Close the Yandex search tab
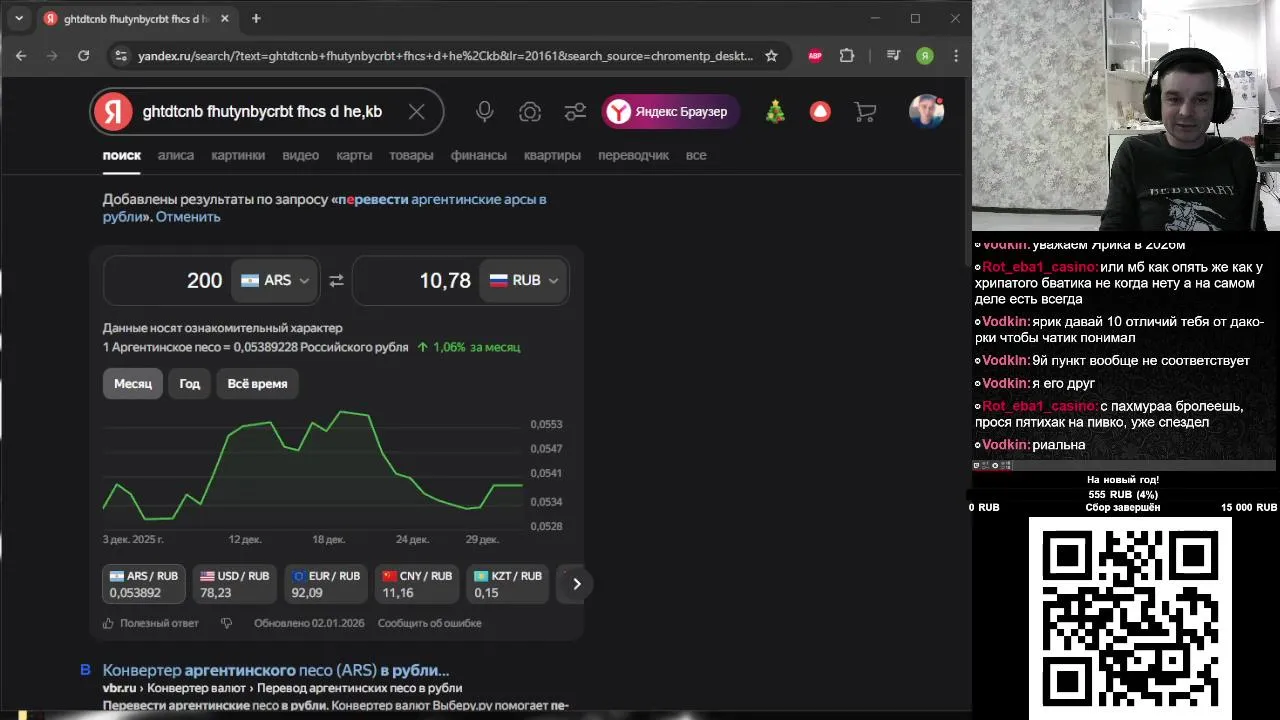This screenshot has width=1280, height=720. (225, 19)
